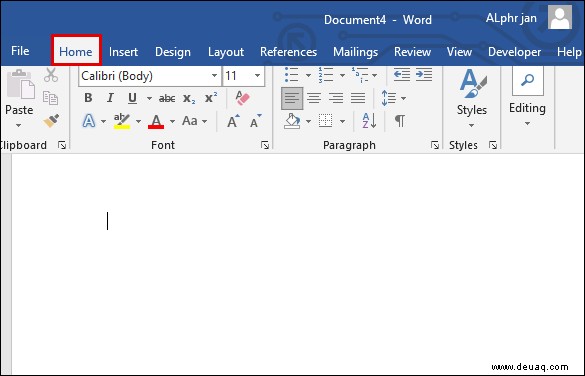
Task: Open the Clipboard pane launcher
Action: (x=62, y=145)
